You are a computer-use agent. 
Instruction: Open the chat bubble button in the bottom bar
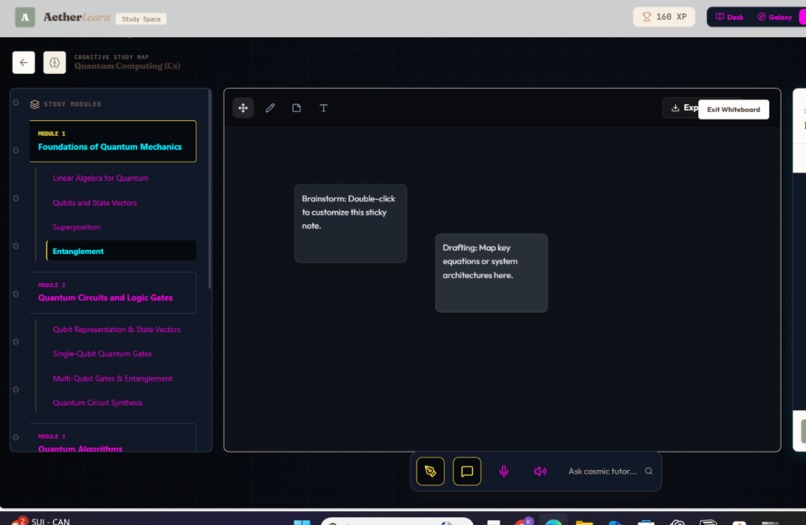tap(467, 471)
